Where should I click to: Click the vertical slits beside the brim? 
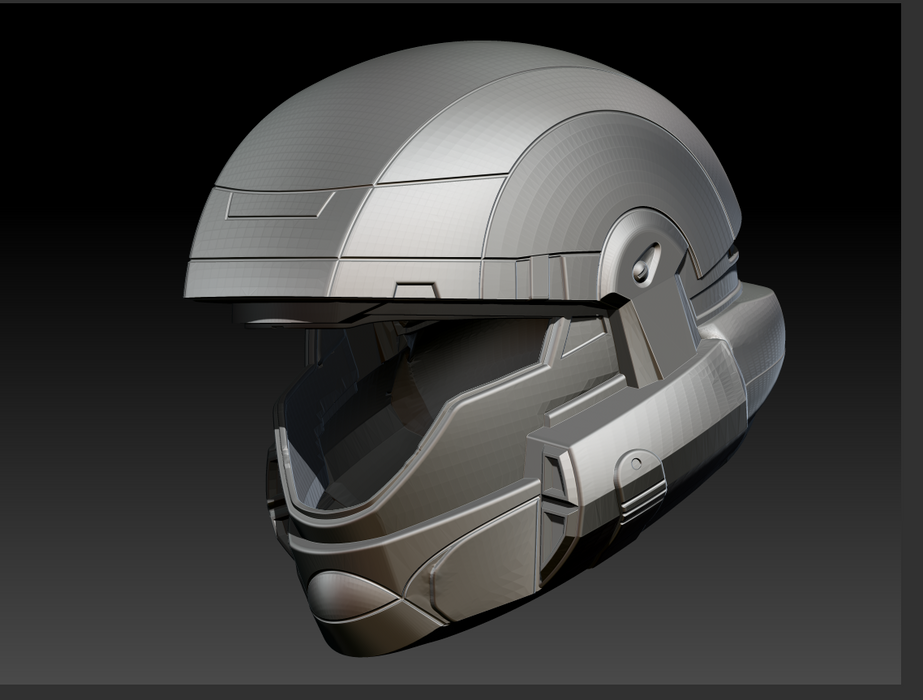click(x=546, y=270)
